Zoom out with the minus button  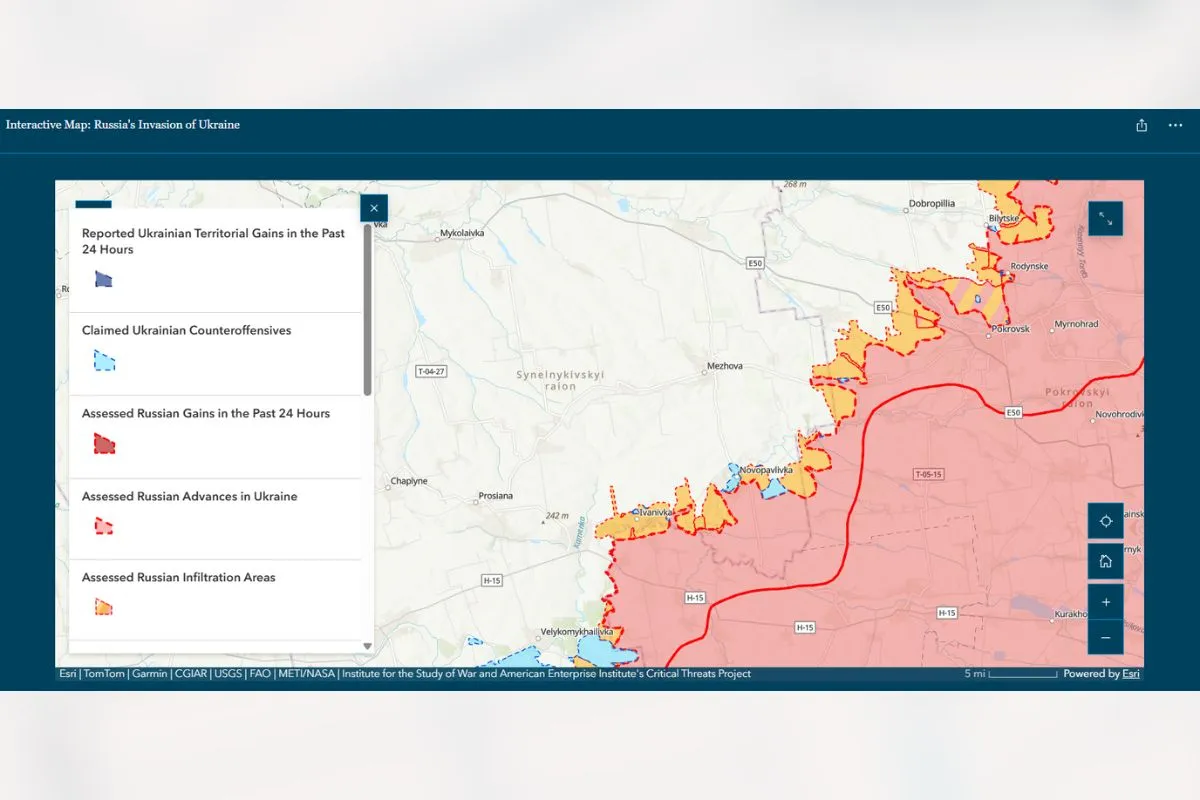tap(1106, 637)
